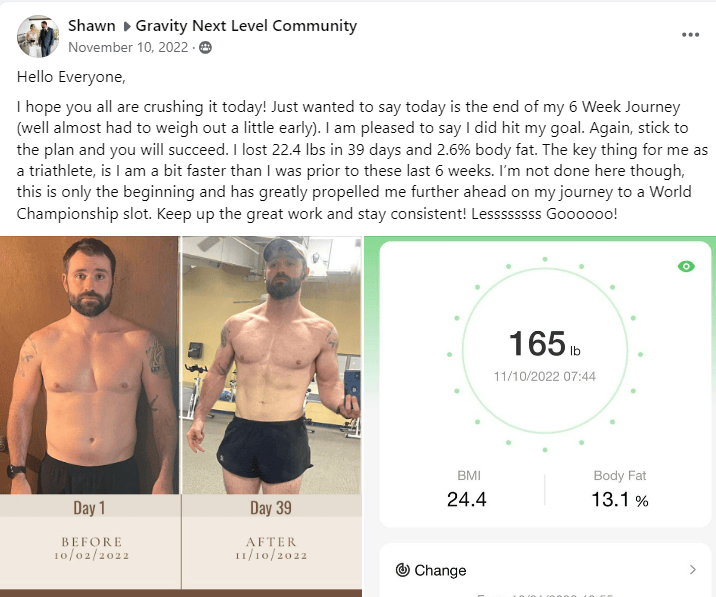The image size is (716, 597).
Task: Select the BMI 24.4 value
Action: pyautogui.click(x=466, y=499)
